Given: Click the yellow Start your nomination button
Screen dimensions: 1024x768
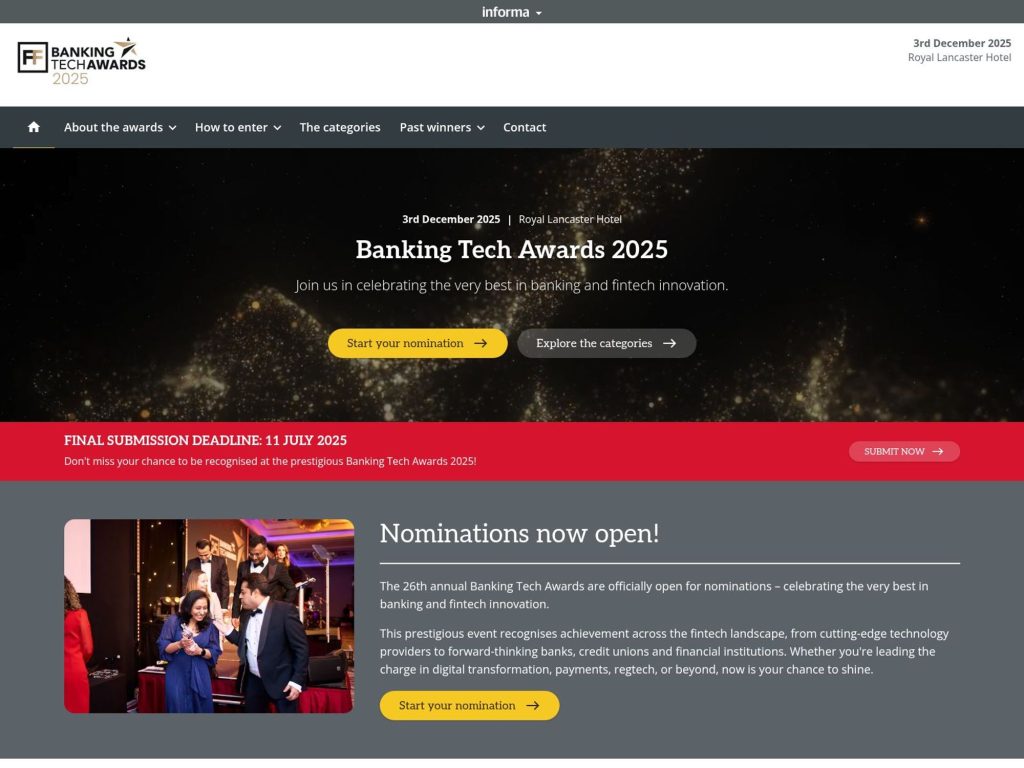Looking at the screenshot, I should coord(417,343).
